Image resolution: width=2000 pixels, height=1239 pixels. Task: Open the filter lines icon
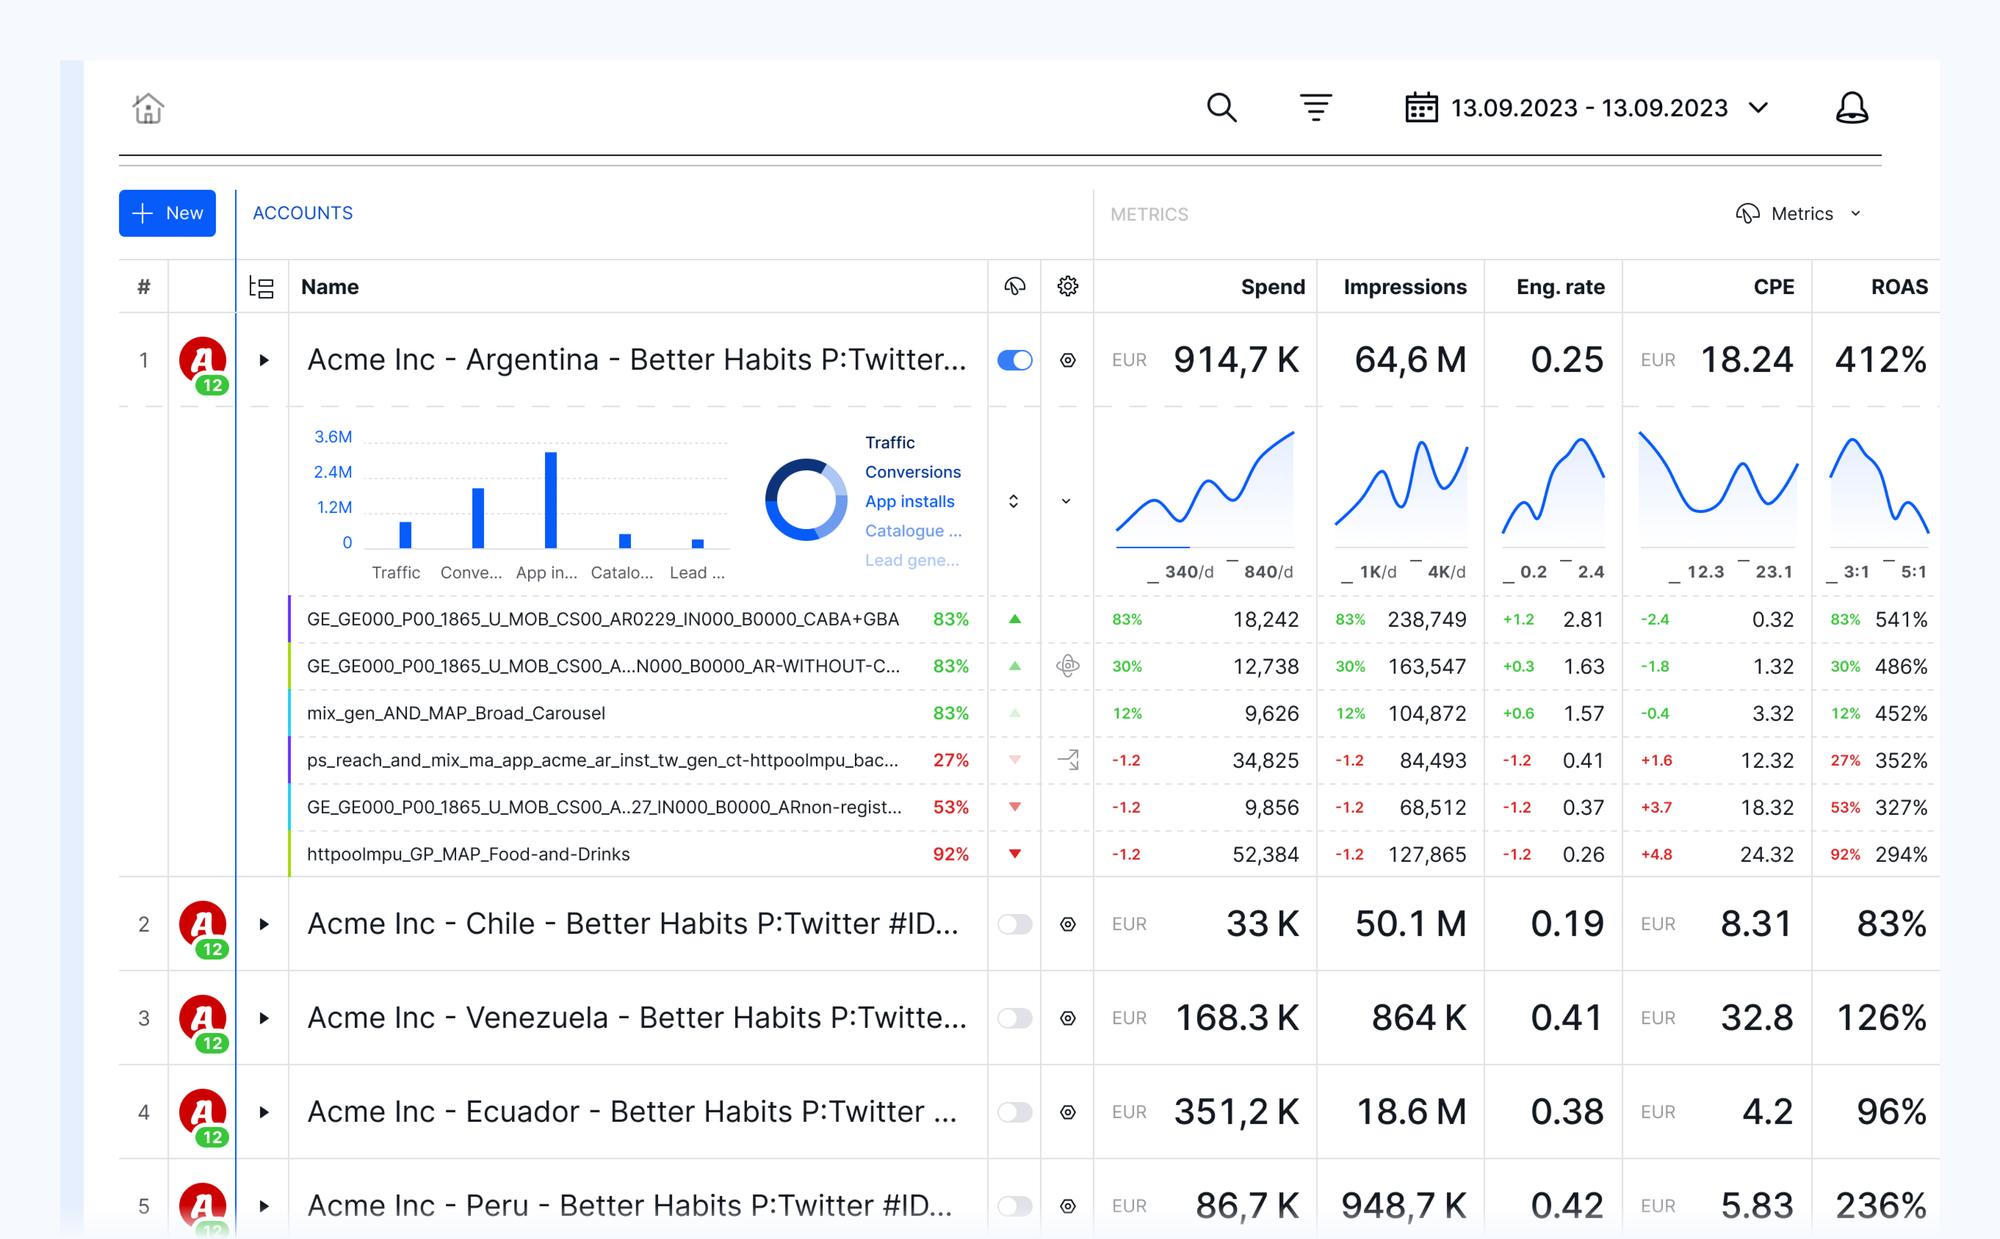(1315, 107)
